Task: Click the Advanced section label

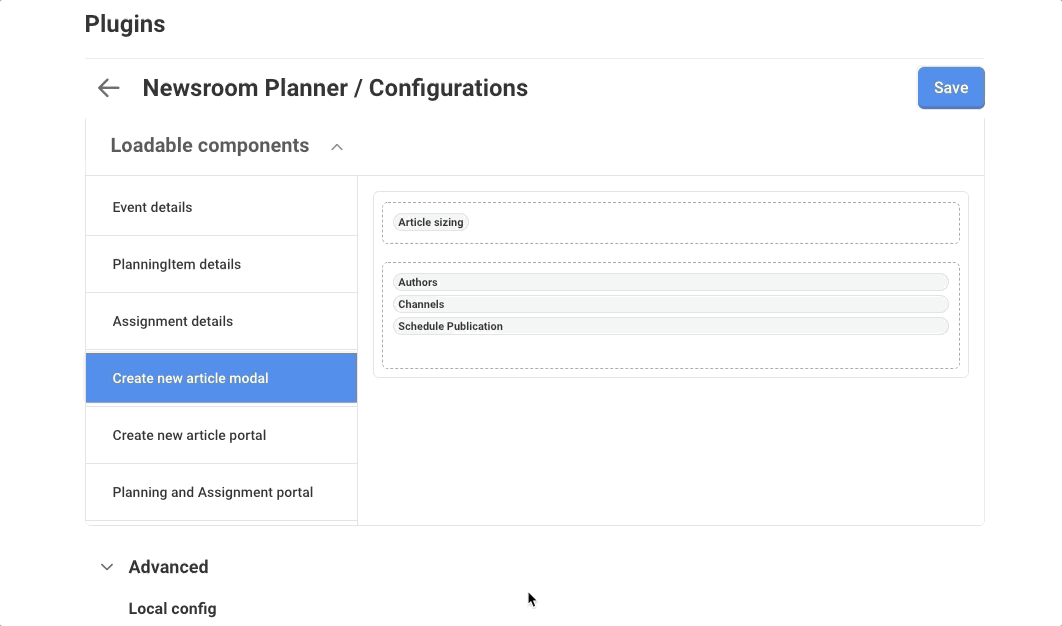Action: pyautogui.click(x=168, y=567)
